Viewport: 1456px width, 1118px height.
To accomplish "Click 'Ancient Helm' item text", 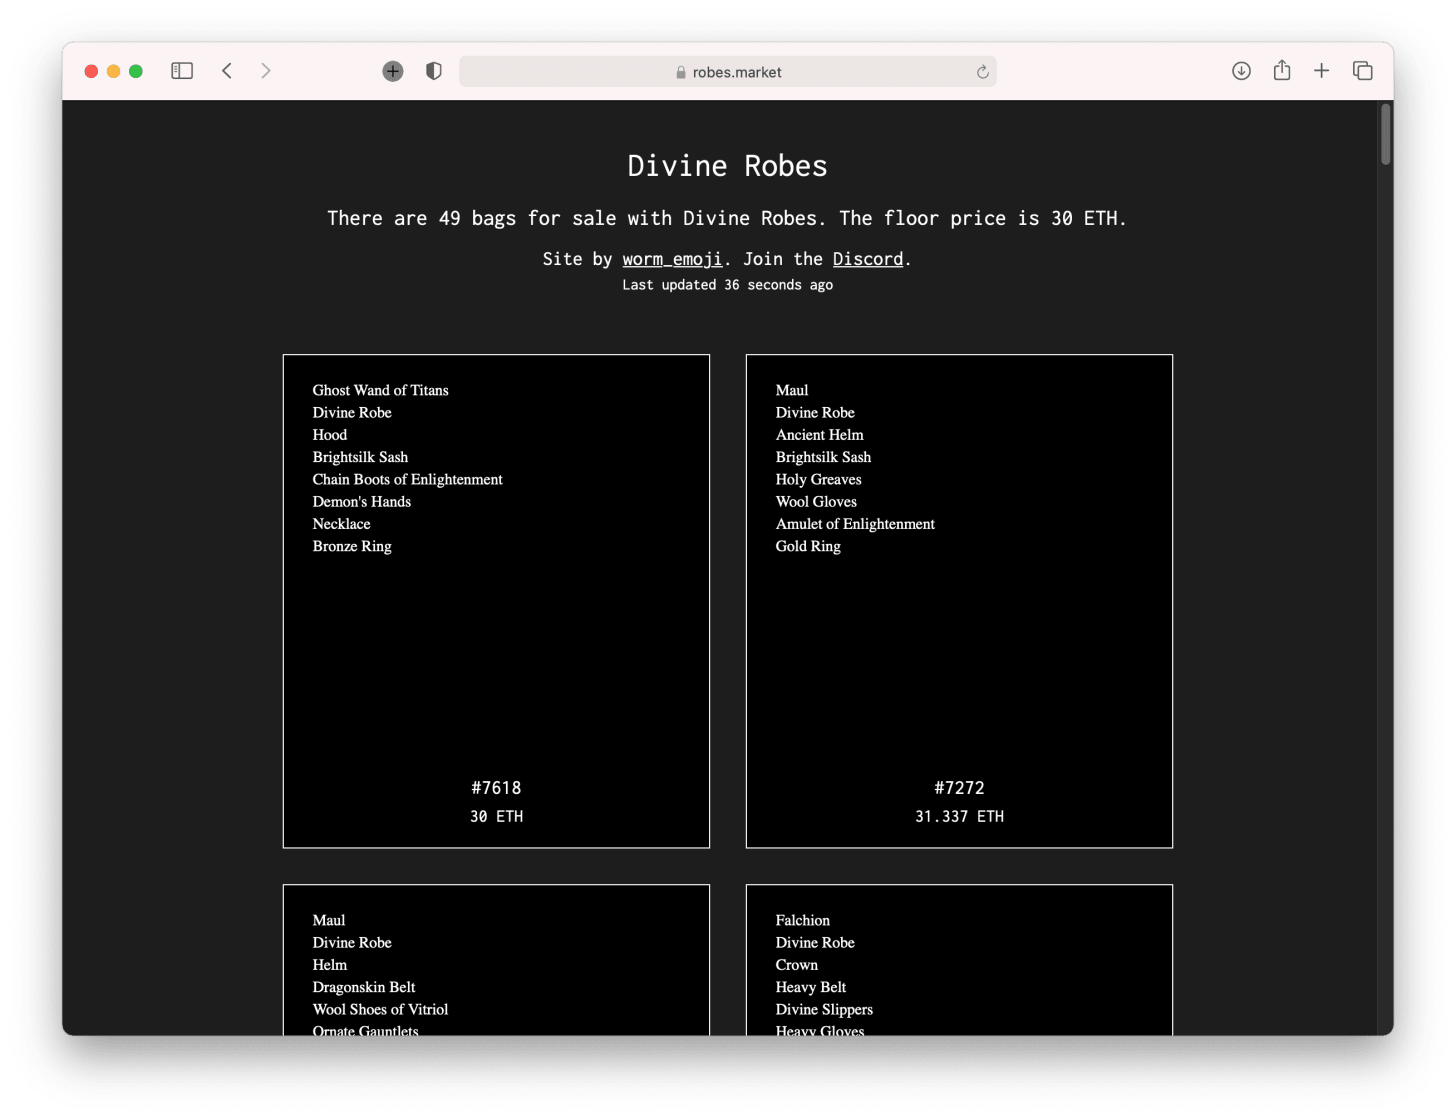I will click(x=819, y=435).
